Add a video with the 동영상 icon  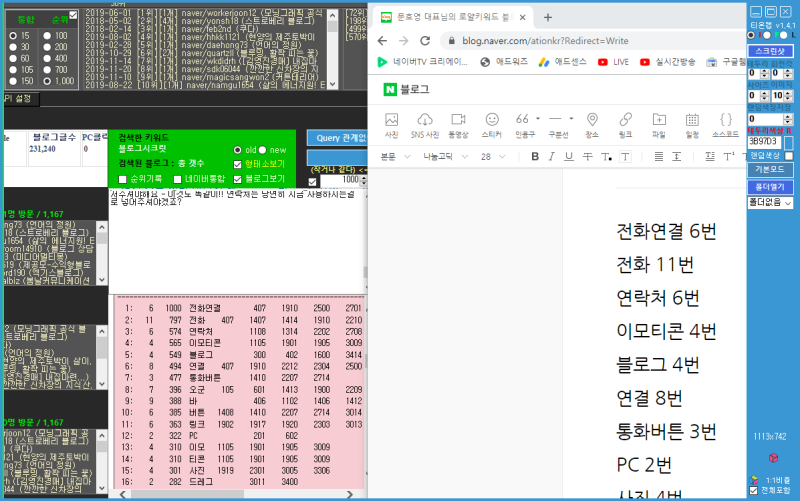458,125
